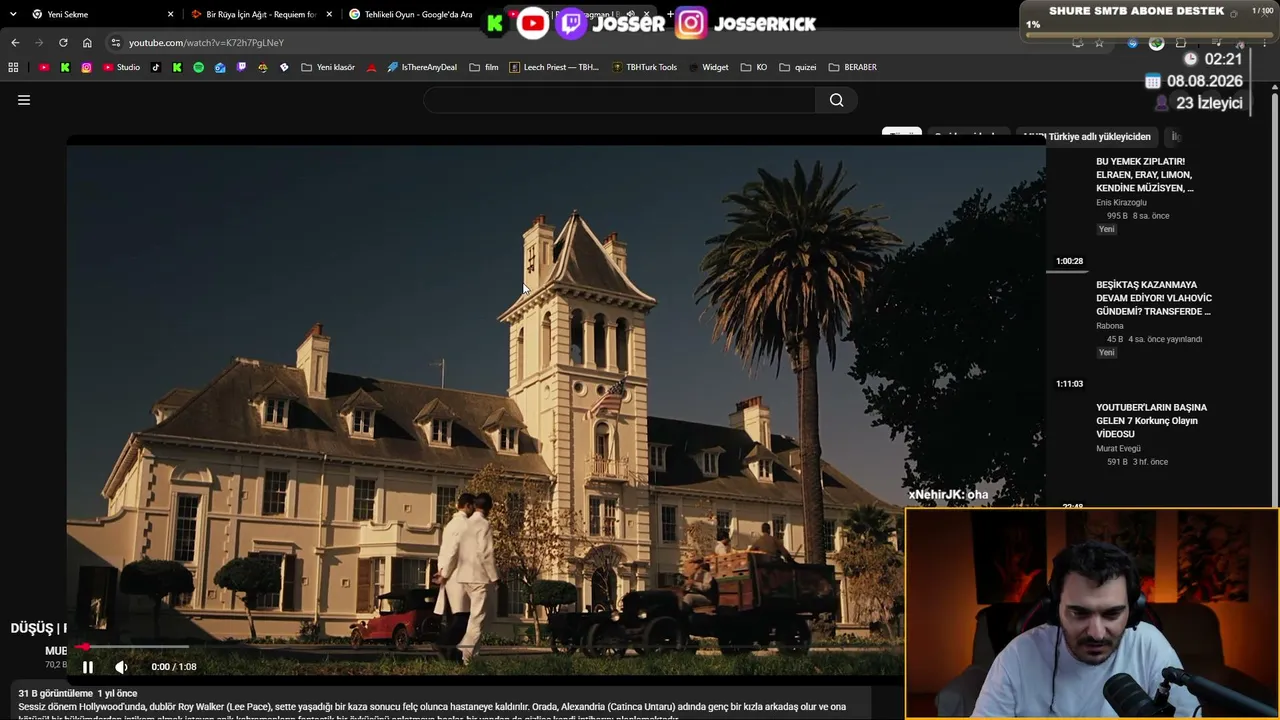
Task: Expand the KO bookmark folder
Action: point(754,67)
